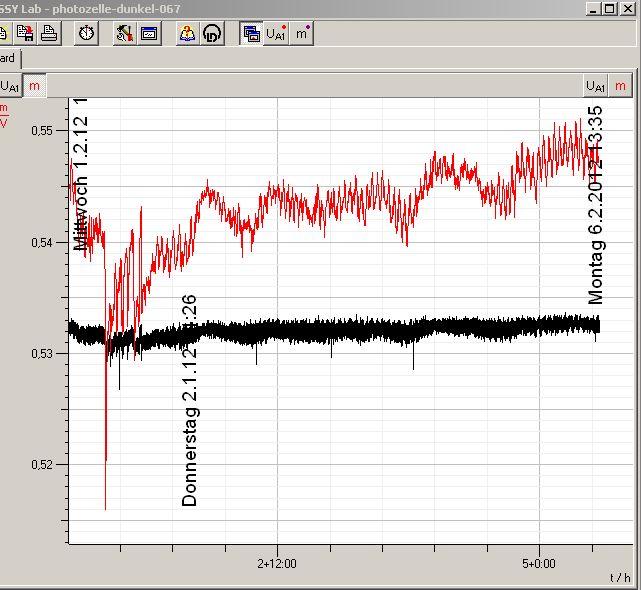Click the 0,54 y-axis label
Screen dimensions: 641x590
tap(42, 242)
